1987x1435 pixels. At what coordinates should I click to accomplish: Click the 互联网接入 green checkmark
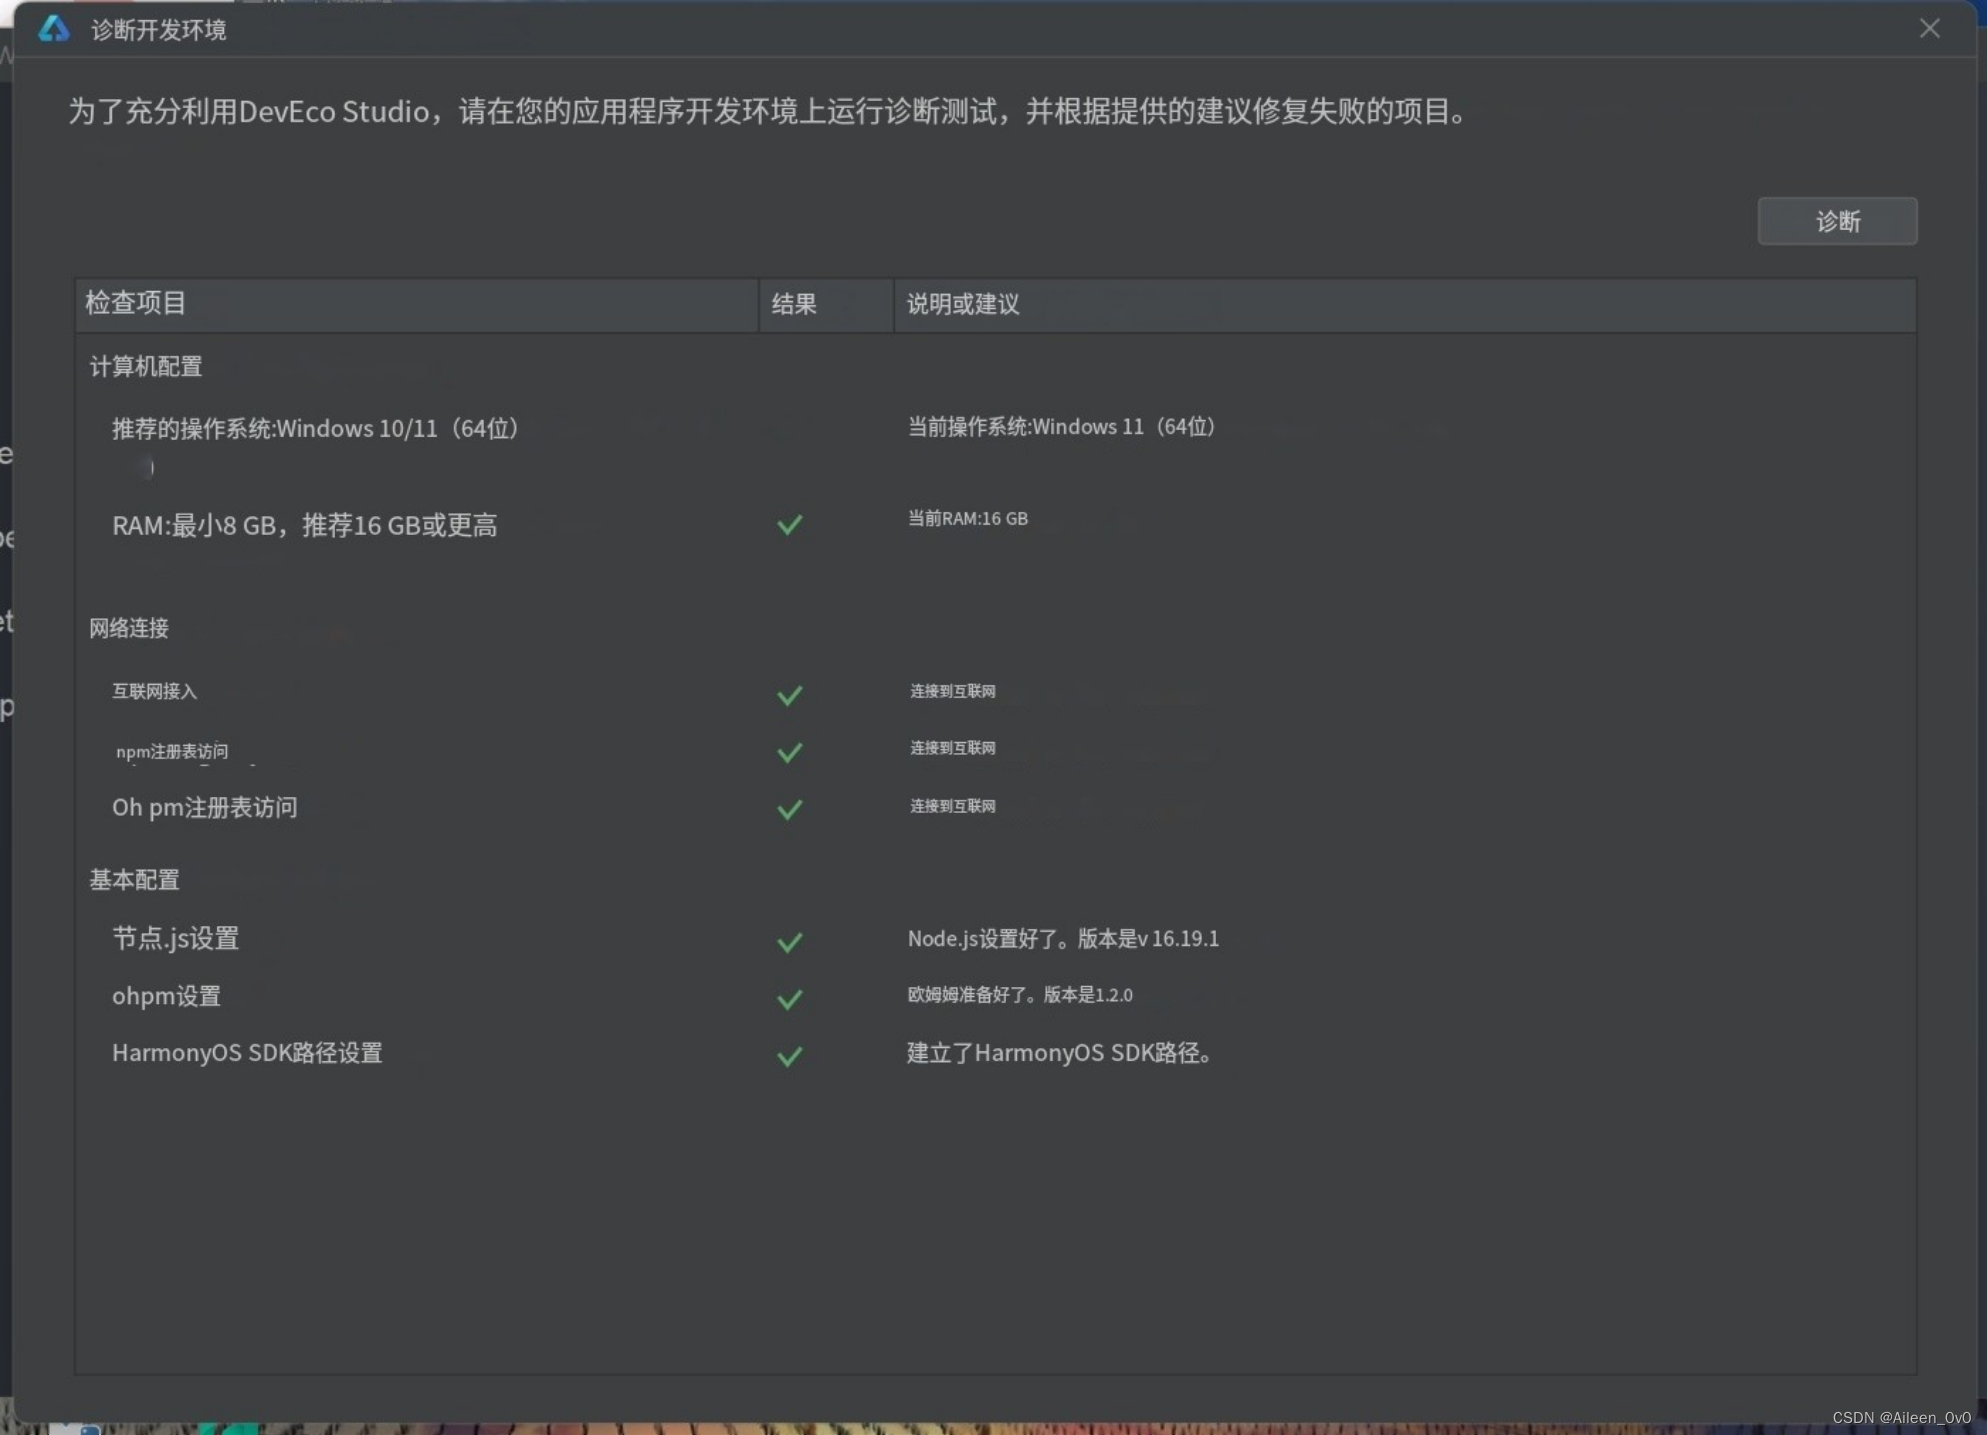coord(789,695)
